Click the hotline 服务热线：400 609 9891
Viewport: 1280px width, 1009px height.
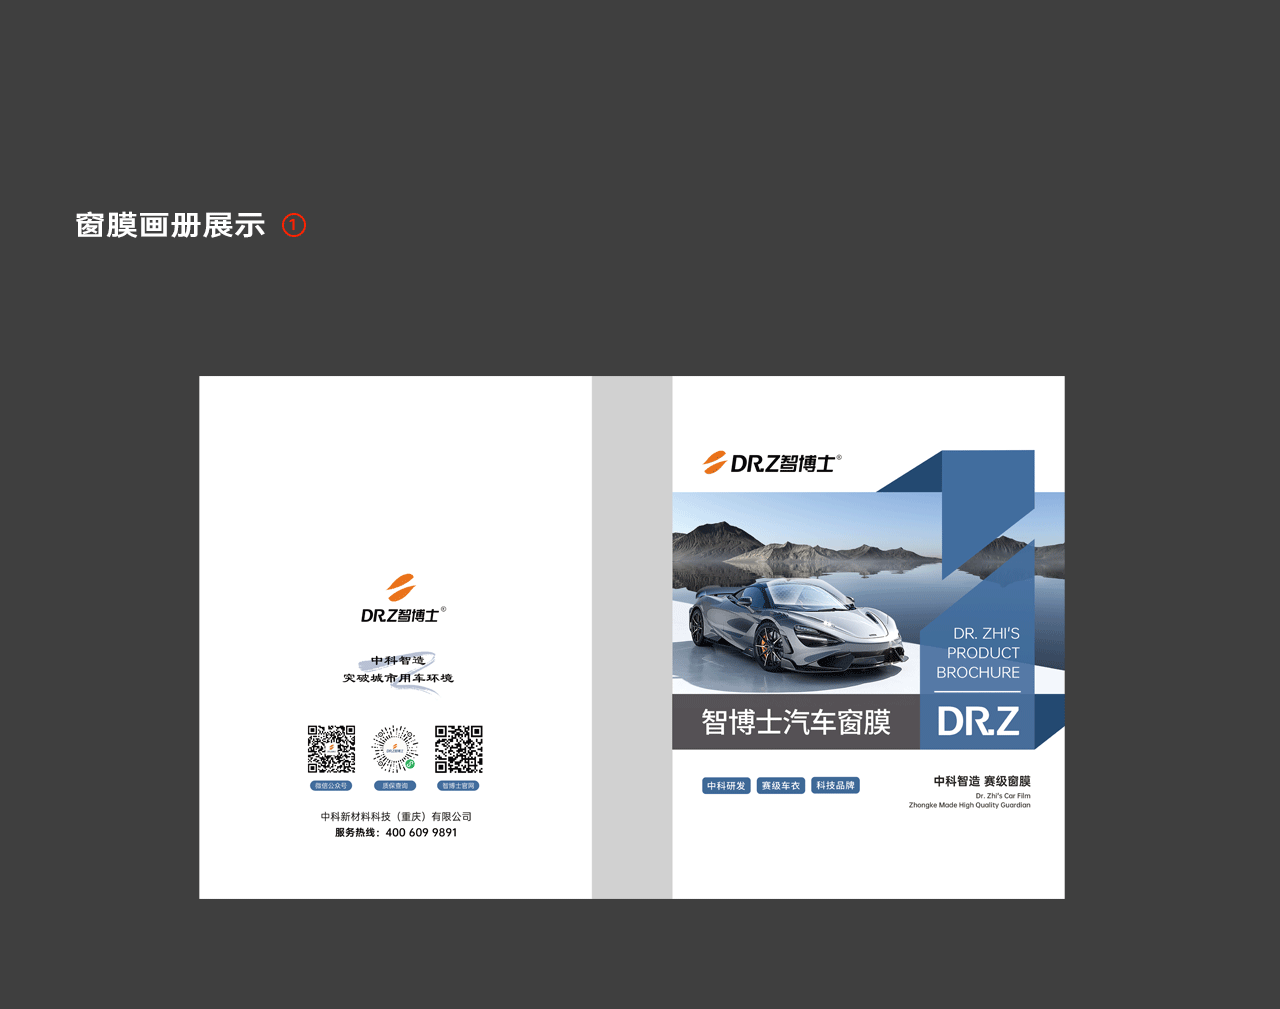[396, 832]
